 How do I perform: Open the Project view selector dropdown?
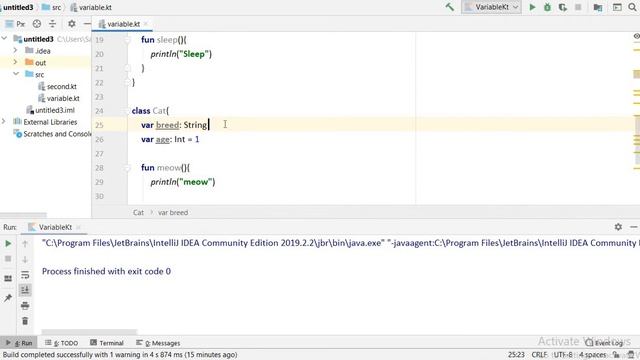(x=15, y=24)
